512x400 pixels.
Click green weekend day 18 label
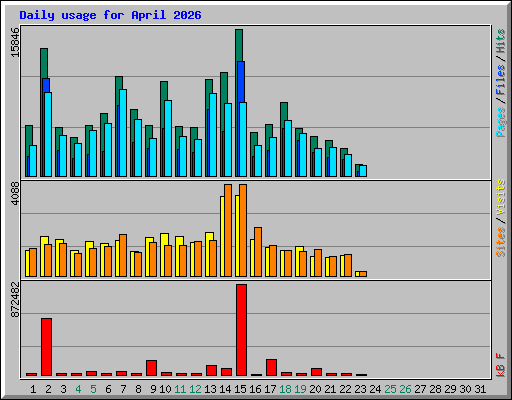[285, 389]
